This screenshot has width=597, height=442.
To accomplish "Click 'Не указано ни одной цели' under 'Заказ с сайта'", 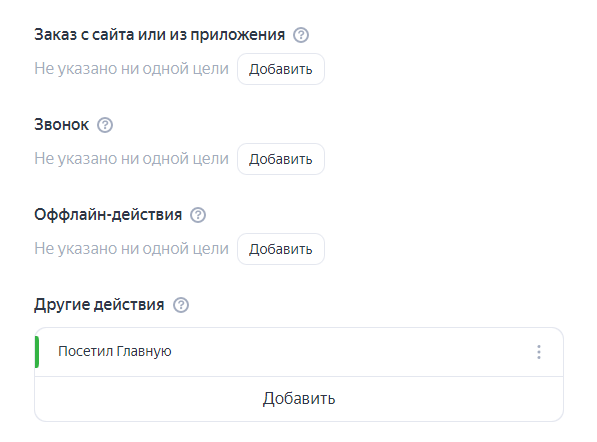I will pyautogui.click(x=131, y=69).
